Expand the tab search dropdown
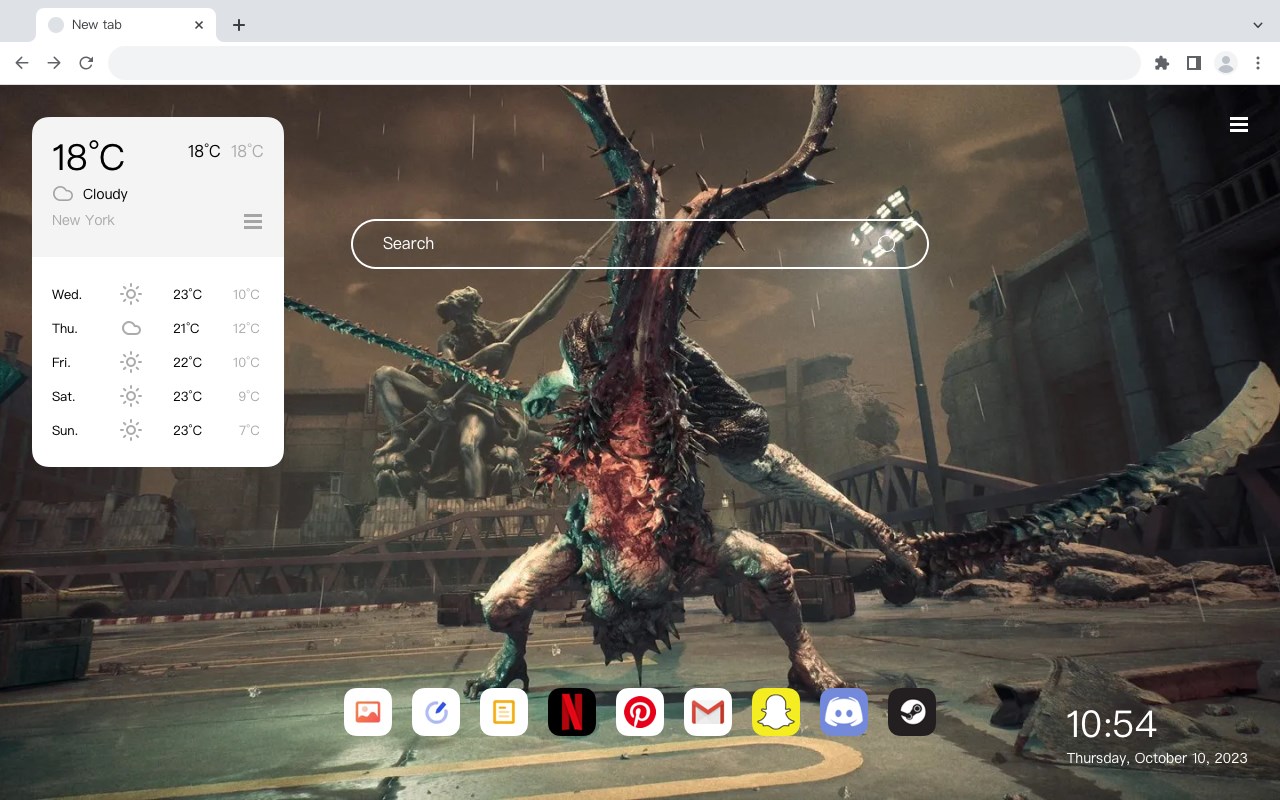1280x800 pixels. 1258,25
